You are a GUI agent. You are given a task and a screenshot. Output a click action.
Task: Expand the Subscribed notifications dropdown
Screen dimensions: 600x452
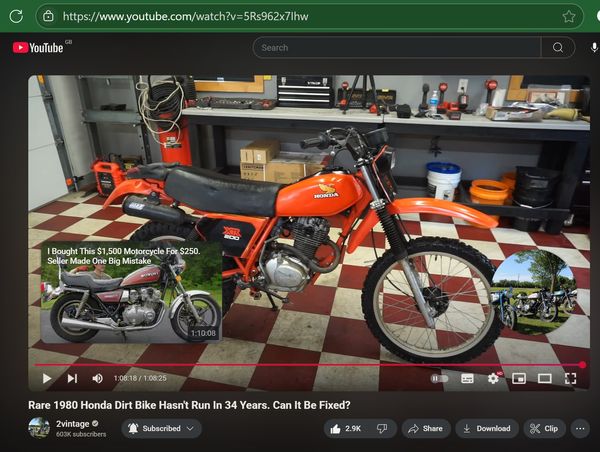point(161,428)
